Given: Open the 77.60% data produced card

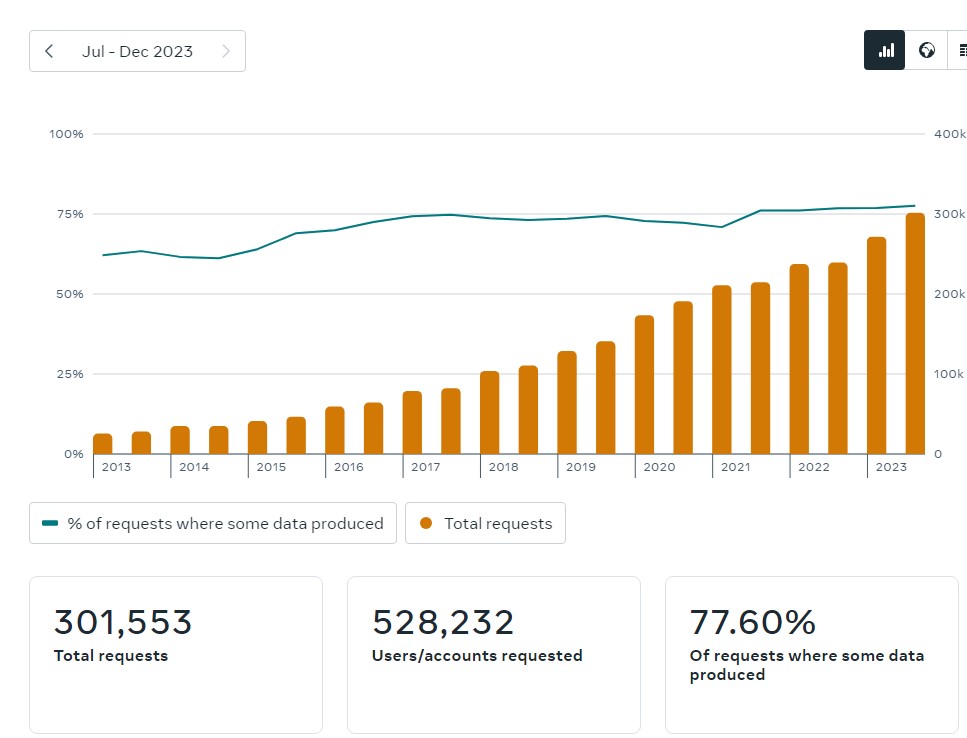Looking at the screenshot, I should [x=812, y=655].
